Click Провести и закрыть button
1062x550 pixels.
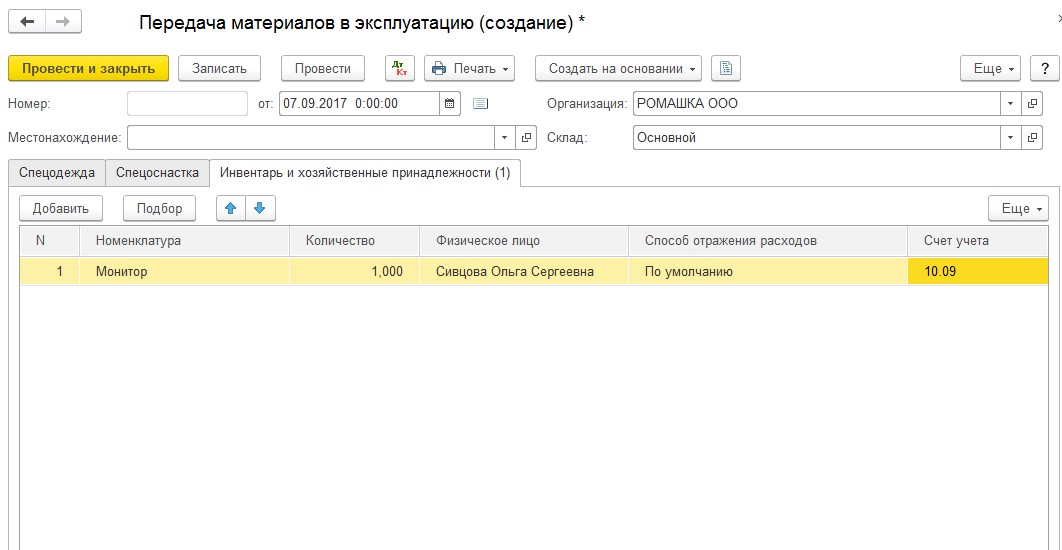click(88, 68)
